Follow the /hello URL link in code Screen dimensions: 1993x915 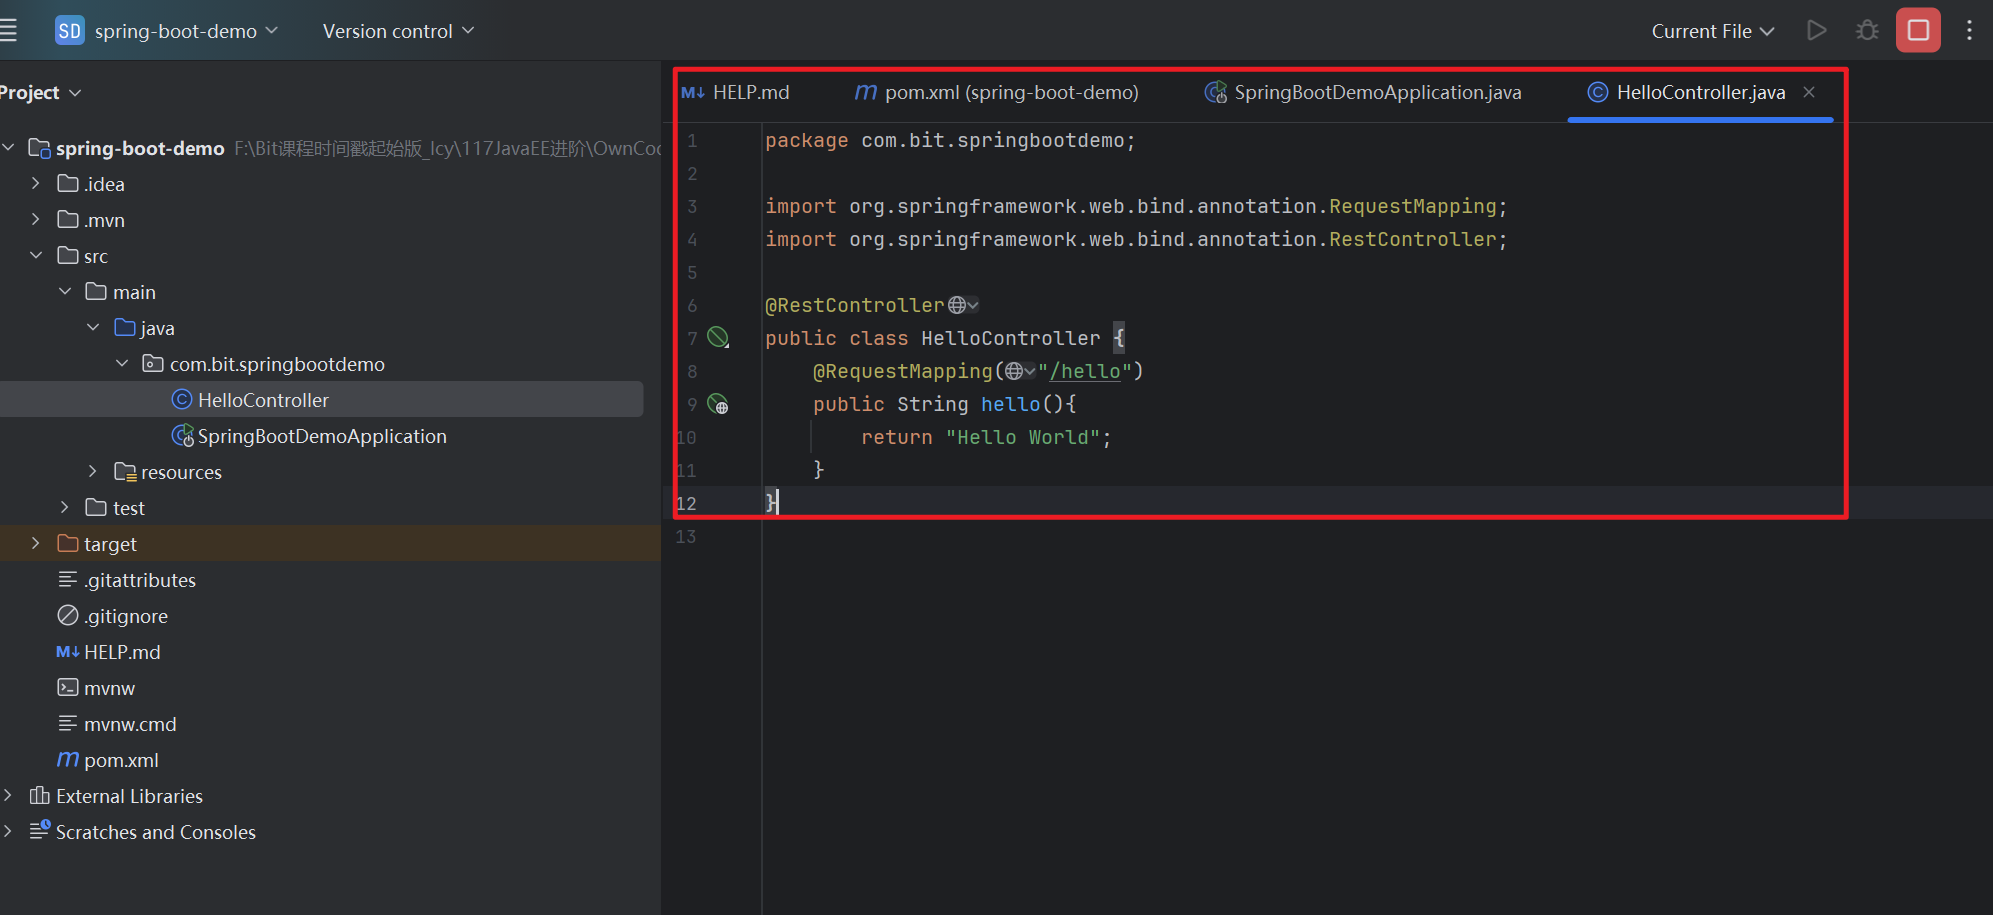tap(1084, 371)
